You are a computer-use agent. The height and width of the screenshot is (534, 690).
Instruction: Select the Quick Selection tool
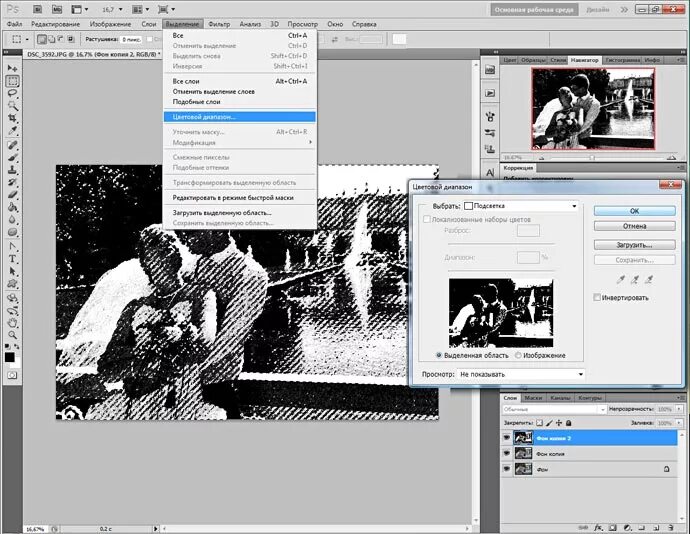pyautogui.click(x=12, y=106)
